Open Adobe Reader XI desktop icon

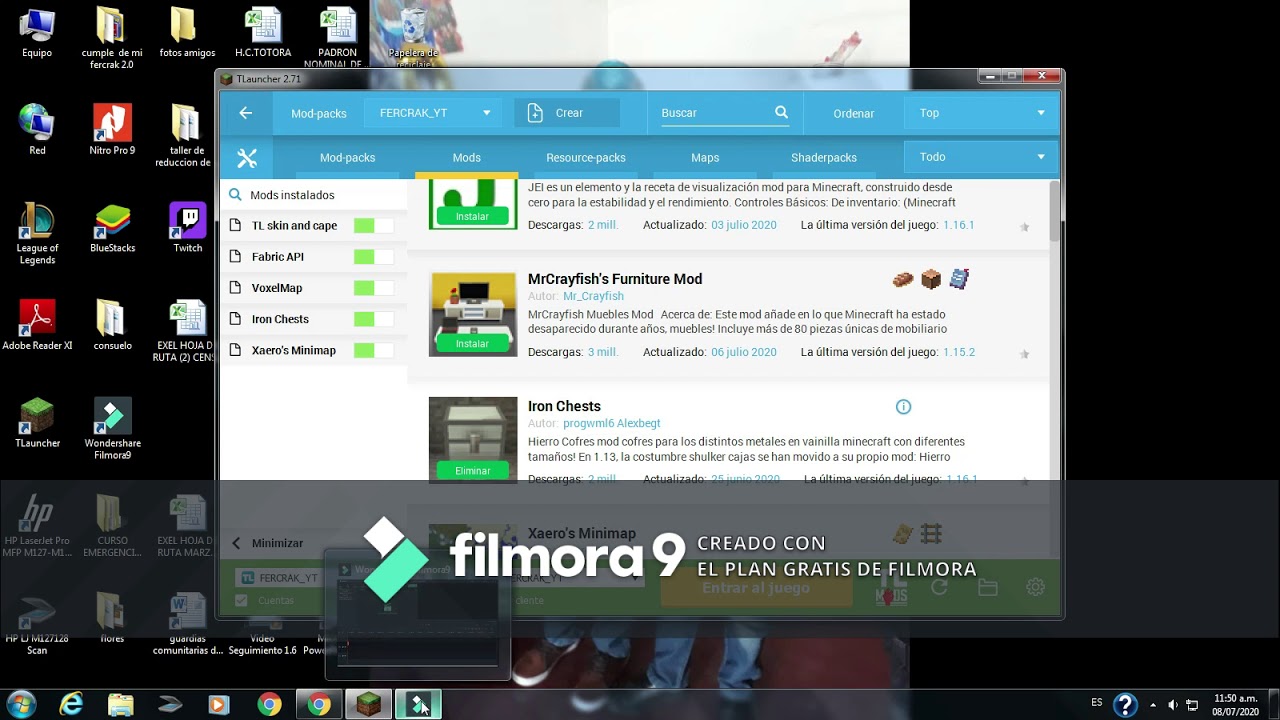coord(37,326)
